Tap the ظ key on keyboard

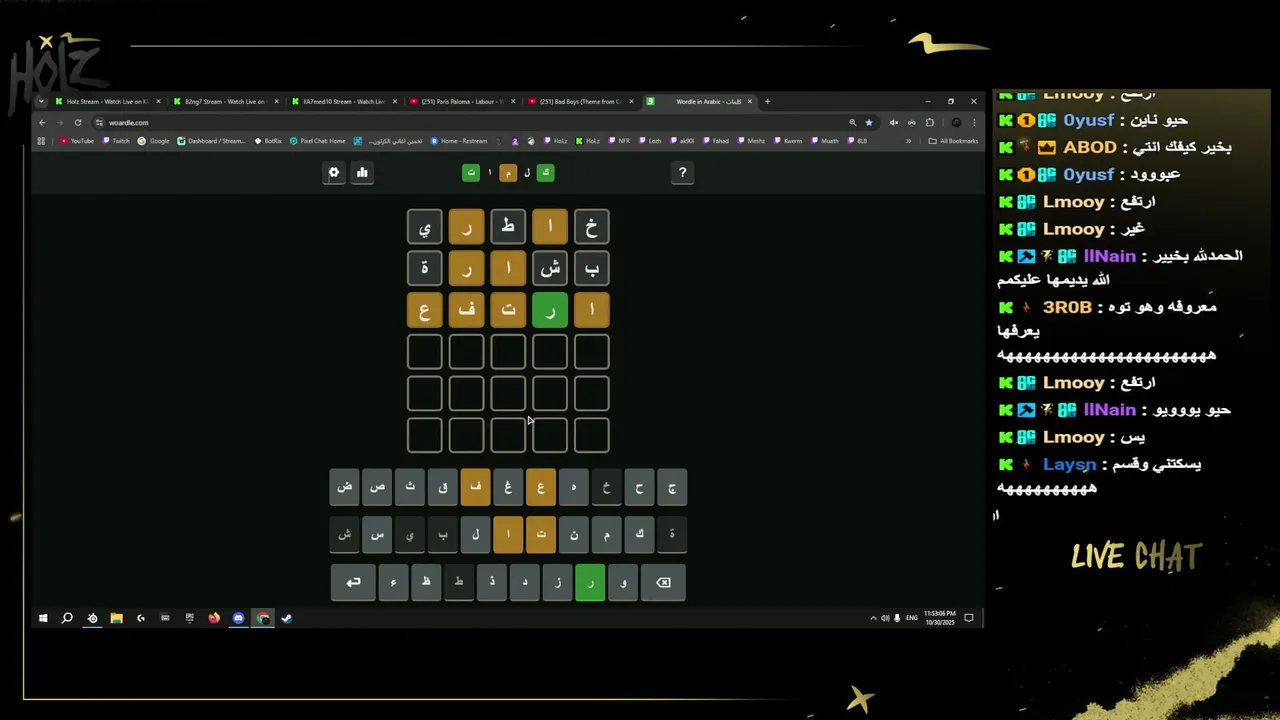pos(426,582)
